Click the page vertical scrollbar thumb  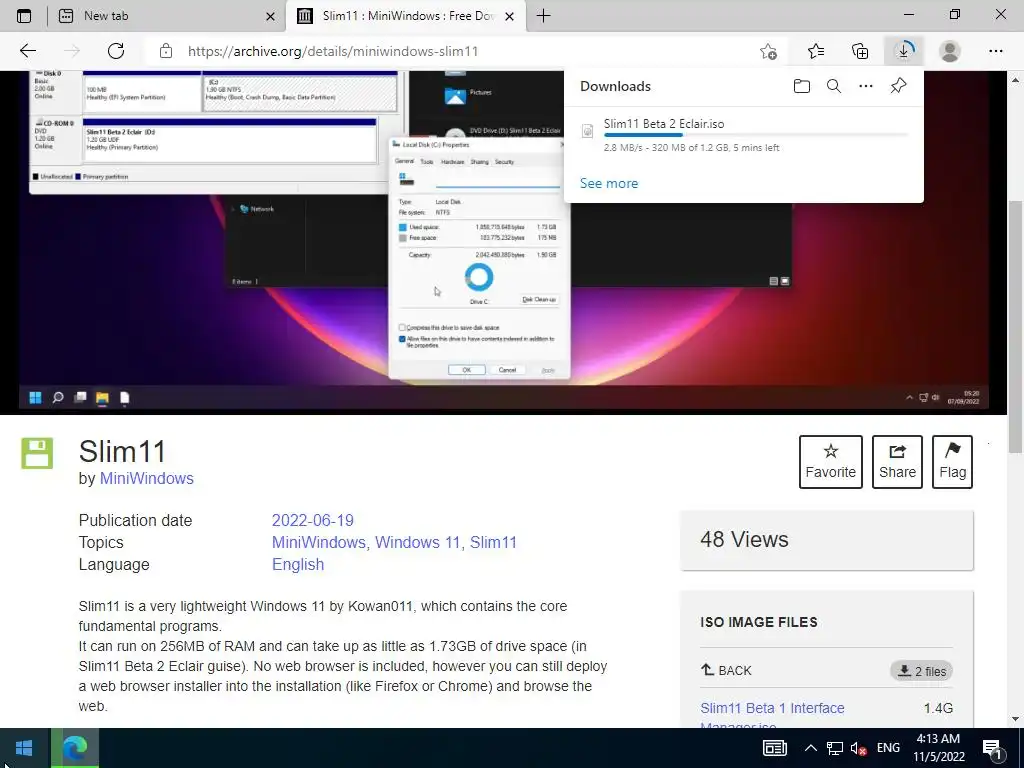coord(1015,325)
